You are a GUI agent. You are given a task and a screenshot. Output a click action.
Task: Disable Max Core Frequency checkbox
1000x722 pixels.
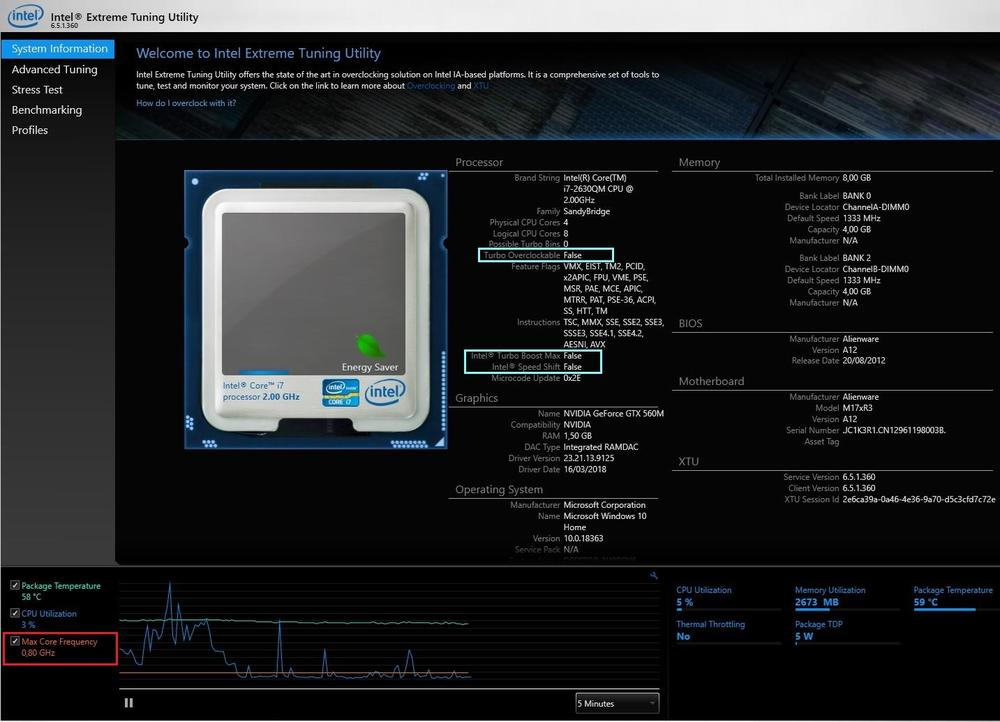click(x=14, y=642)
